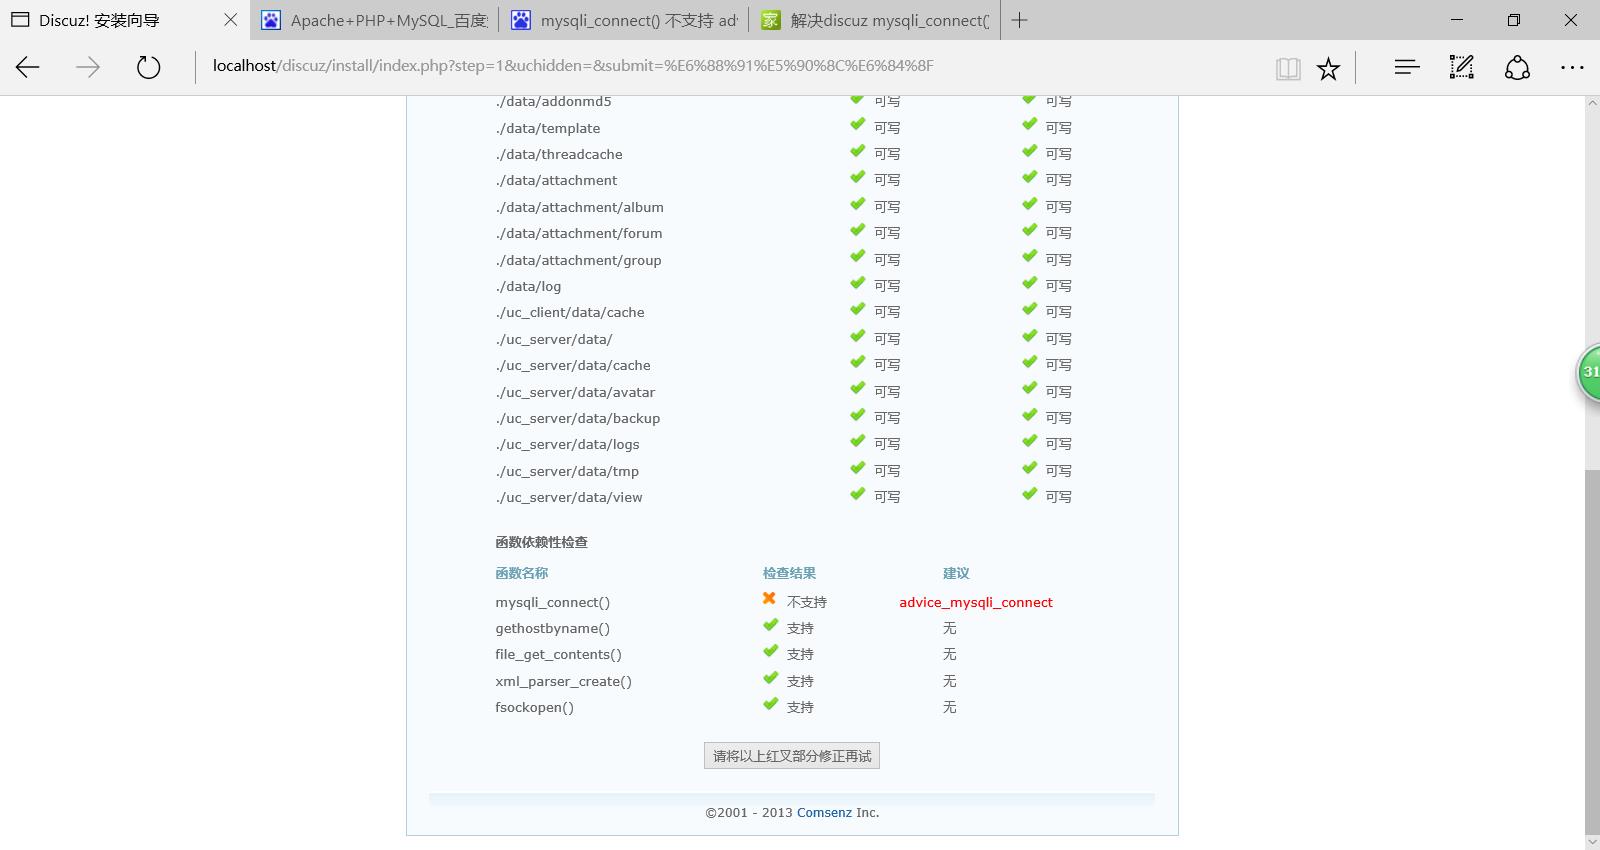
Task: Click ./uc_server/data/backup directory row
Action: tap(577, 418)
